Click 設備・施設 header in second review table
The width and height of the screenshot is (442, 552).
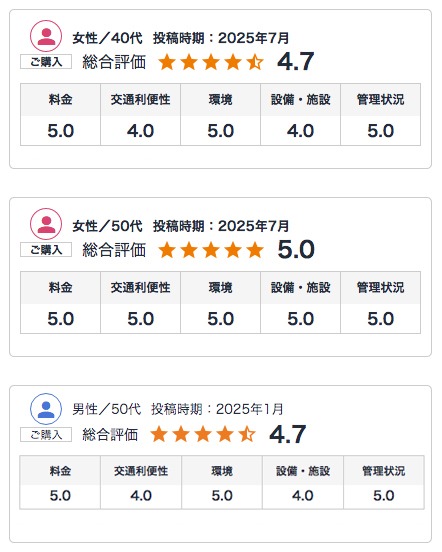(301, 288)
